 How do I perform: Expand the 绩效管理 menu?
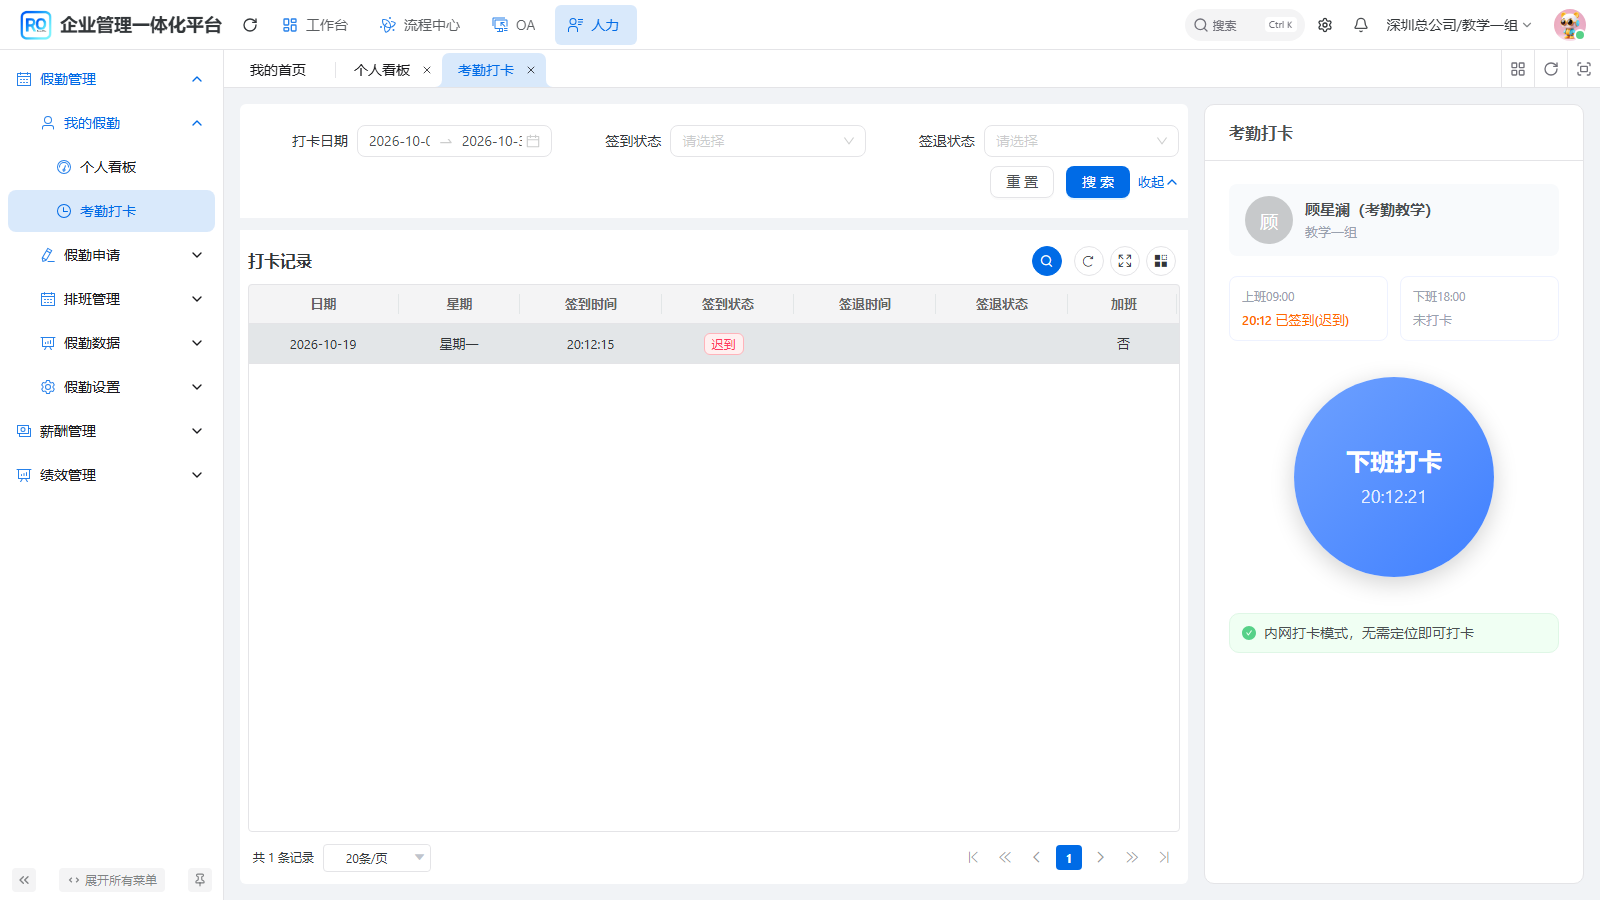[x=111, y=475]
